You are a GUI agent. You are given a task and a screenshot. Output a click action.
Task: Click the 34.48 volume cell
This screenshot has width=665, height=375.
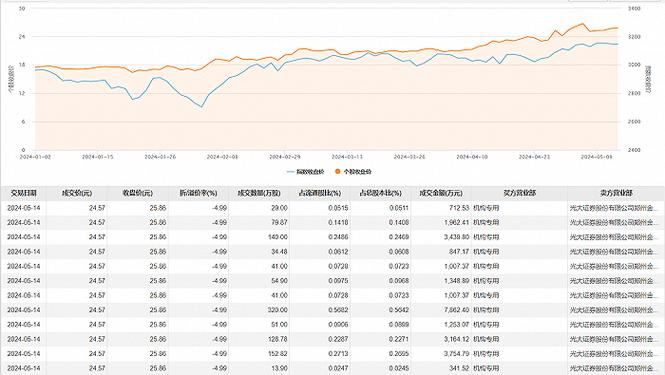coord(279,252)
